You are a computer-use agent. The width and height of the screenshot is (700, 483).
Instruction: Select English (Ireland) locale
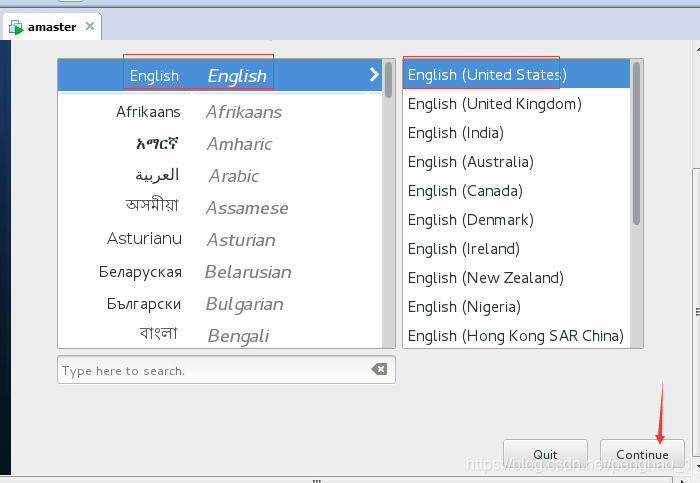(x=516, y=249)
